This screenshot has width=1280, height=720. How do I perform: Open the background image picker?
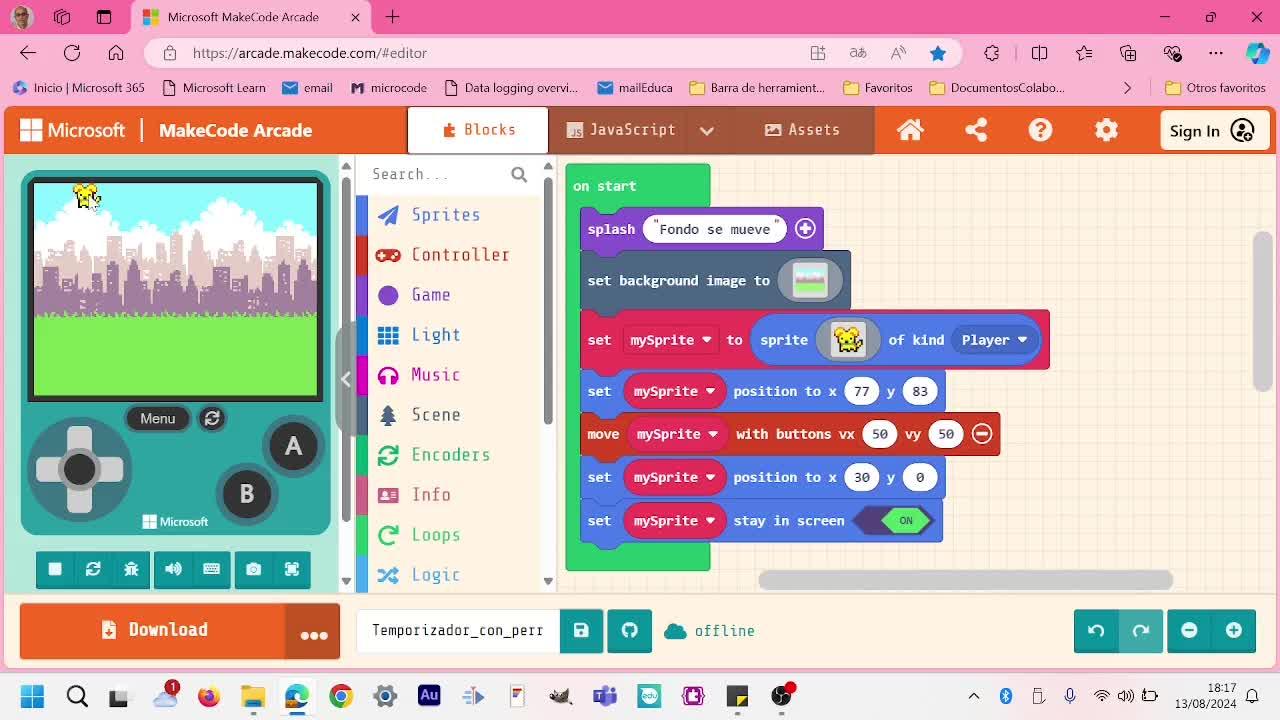pyautogui.click(x=810, y=281)
